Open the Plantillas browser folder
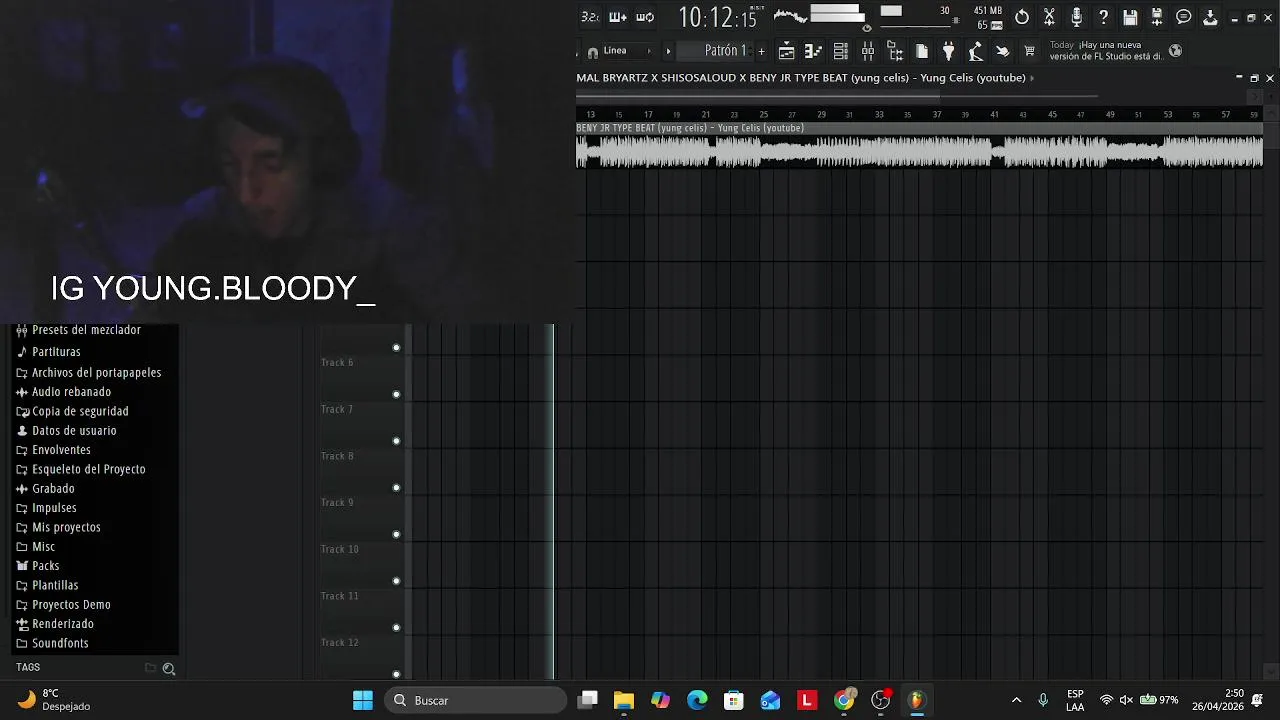This screenshot has width=1280, height=720. [47, 585]
